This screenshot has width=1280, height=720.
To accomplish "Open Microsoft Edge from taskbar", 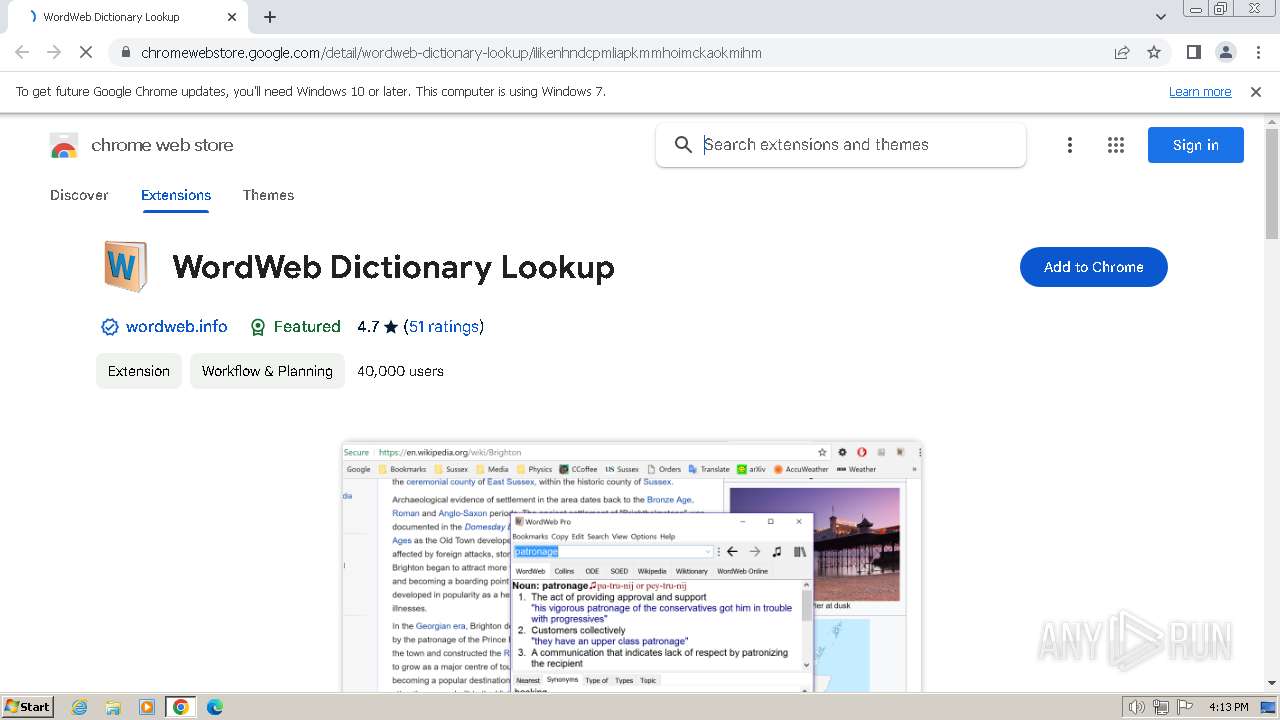I will coord(215,707).
